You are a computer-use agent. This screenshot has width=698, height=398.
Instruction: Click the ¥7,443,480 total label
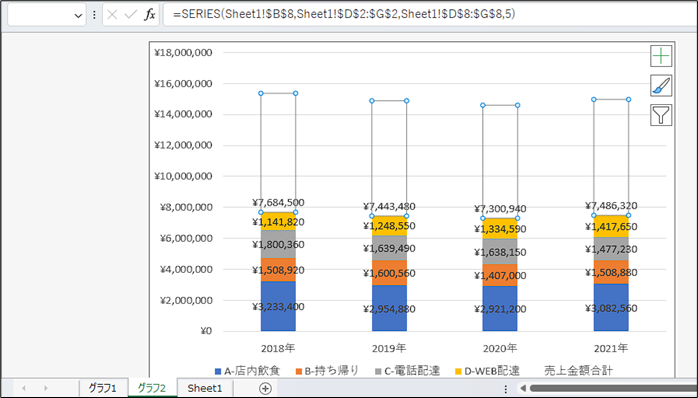coord(389,207)
